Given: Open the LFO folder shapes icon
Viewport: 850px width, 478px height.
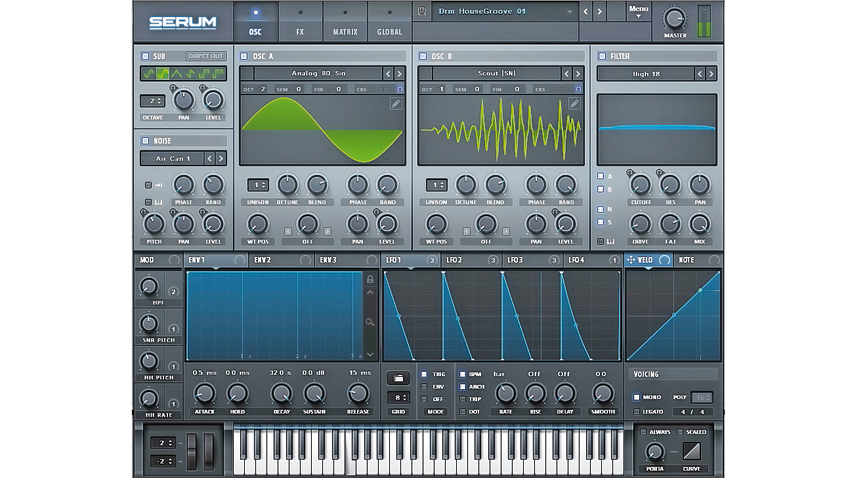Looking at the screenshot, I should pos(398,378).
